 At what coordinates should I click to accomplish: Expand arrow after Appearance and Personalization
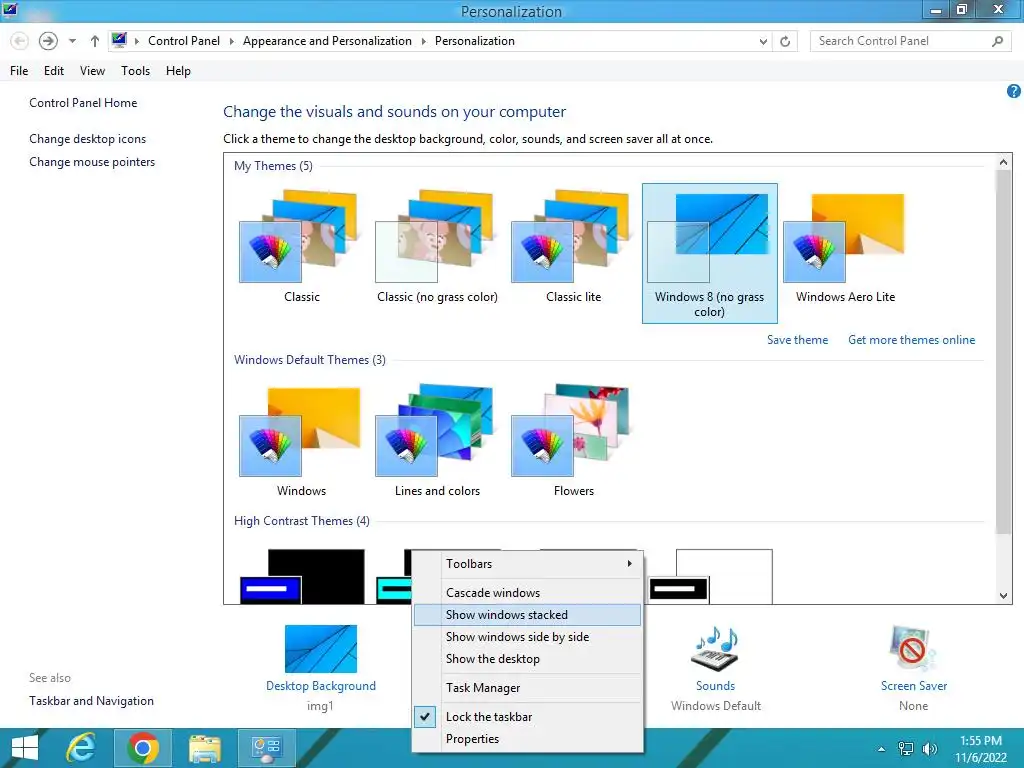423,41
